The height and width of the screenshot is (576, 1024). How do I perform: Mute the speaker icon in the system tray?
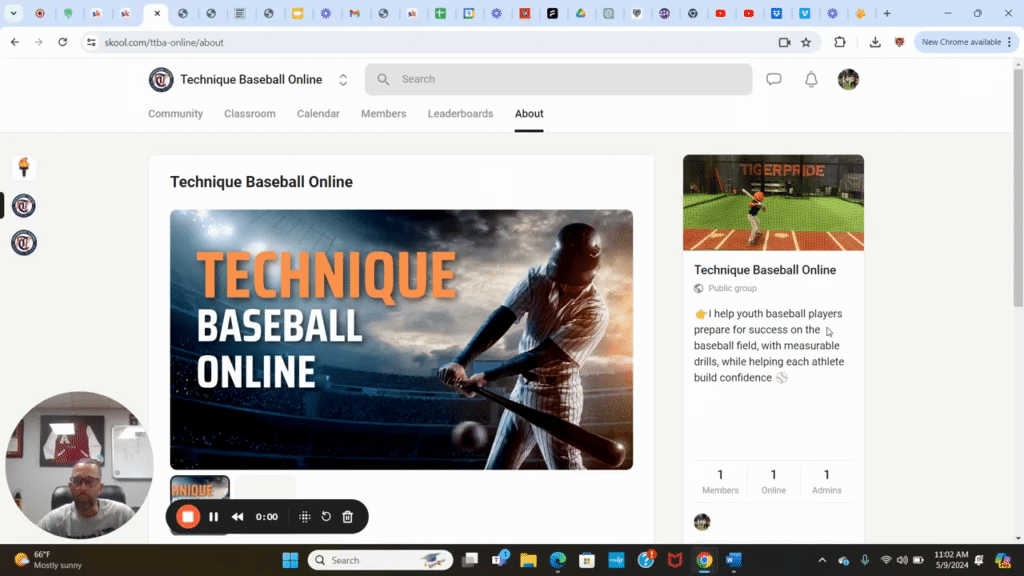pyautogui.click(x=903, y=560)
